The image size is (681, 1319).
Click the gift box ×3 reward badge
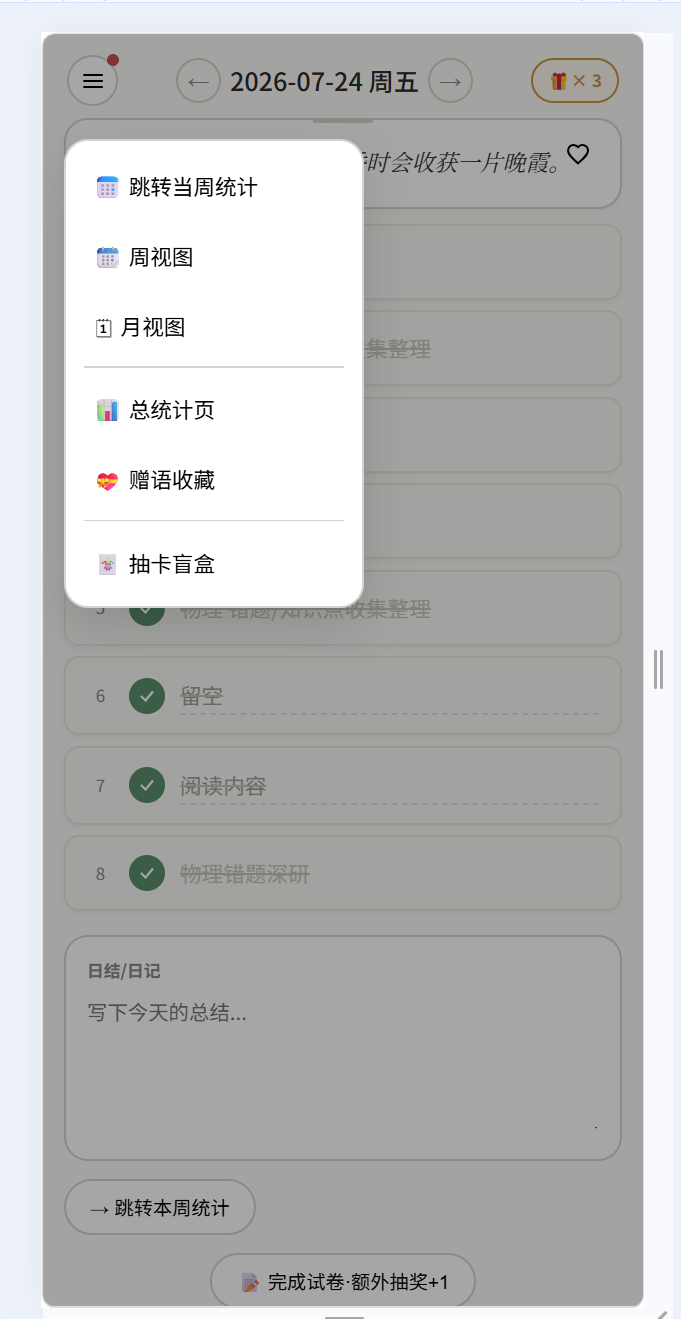coord(575,81)
